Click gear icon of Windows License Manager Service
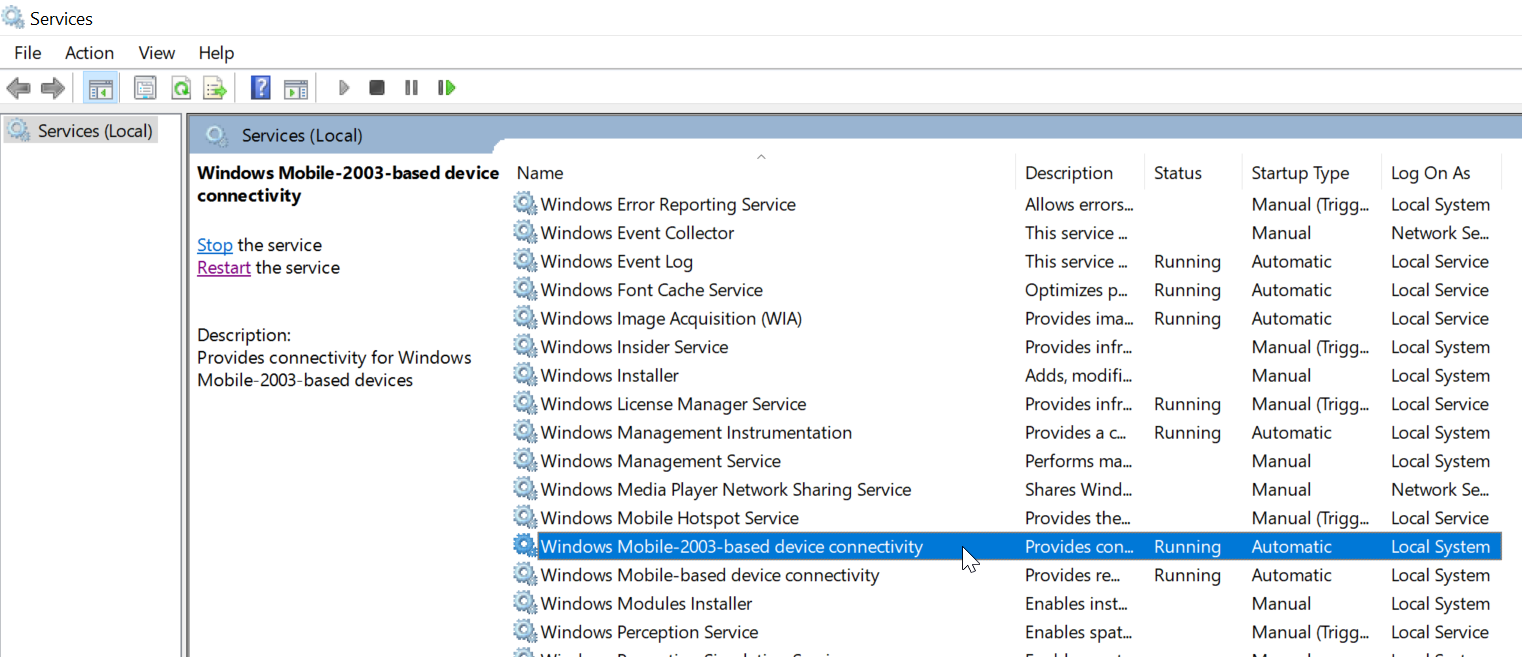Screen dimensions: 1522x657 [525, 403]
